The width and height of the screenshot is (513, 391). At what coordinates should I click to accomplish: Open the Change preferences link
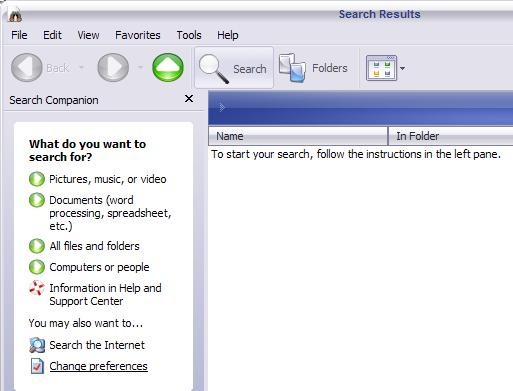pyautogui.click(x=98, y=366)
